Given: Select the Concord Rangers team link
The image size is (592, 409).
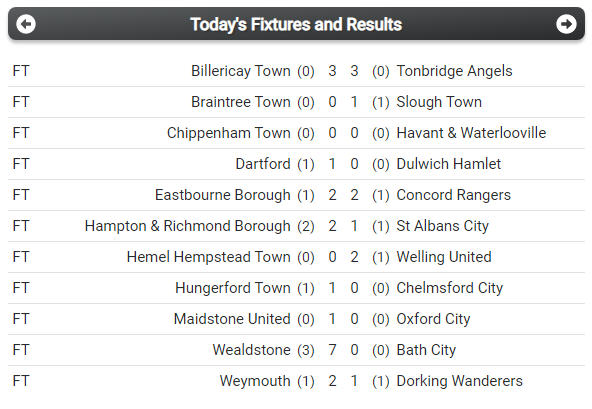Looking at the screenshot, I should 453,195.
